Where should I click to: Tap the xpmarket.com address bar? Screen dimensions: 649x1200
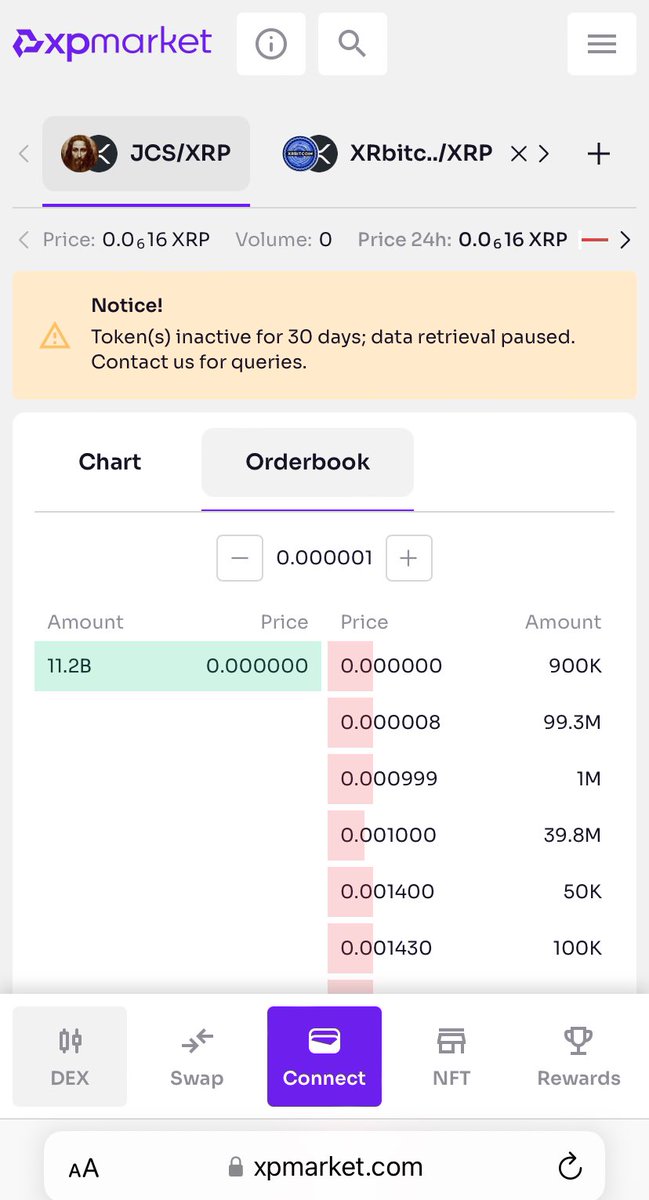325,1166
